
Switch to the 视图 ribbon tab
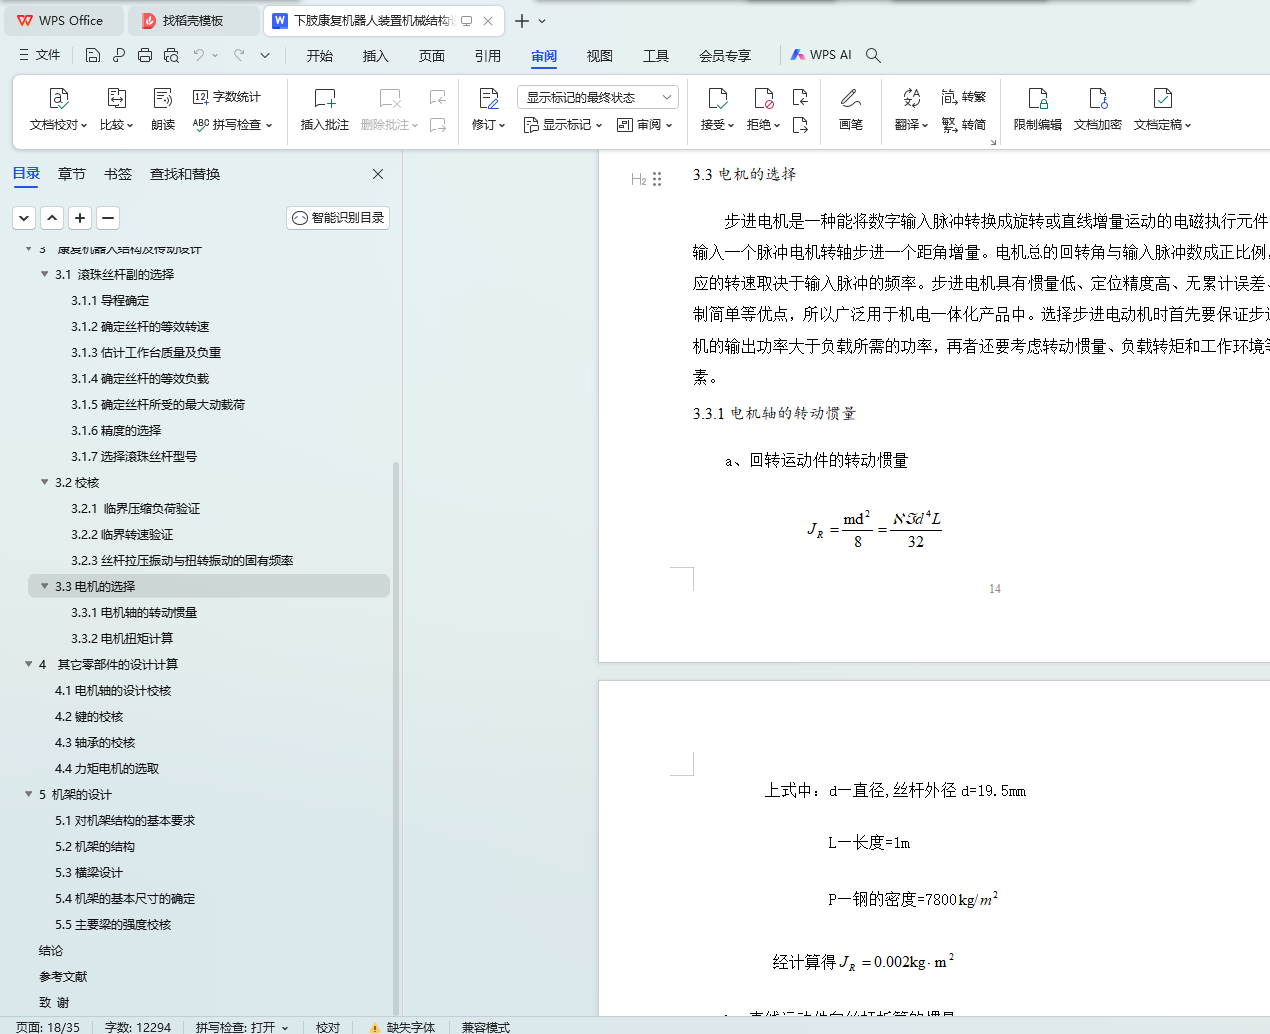(x=600, y=56)
